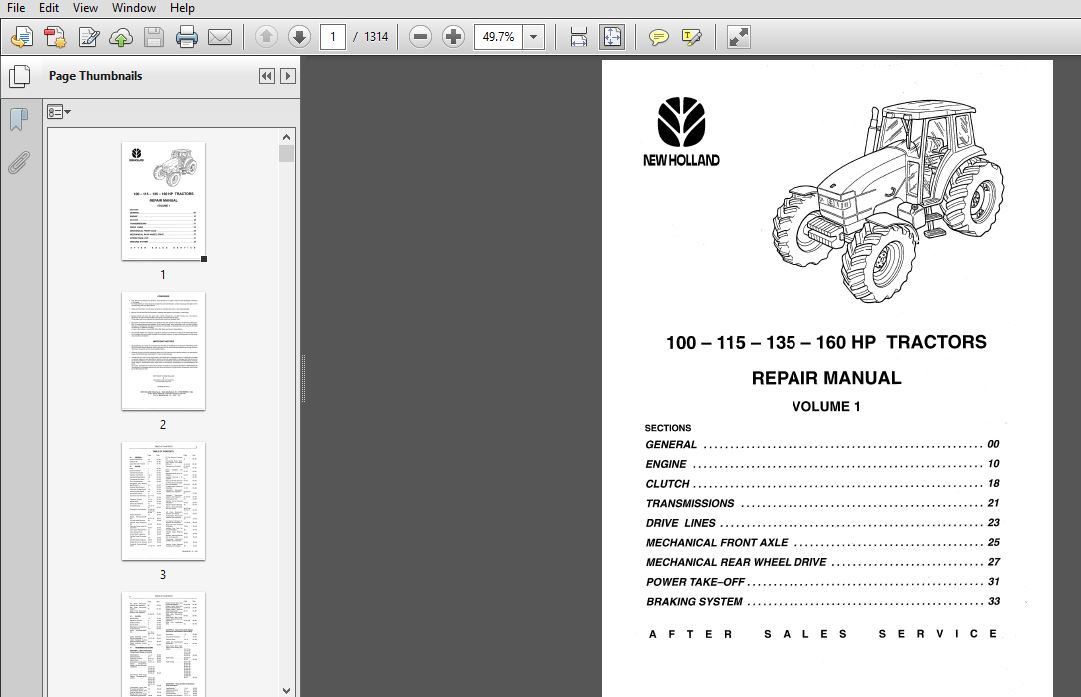The image size is (1081, 697).
Task: Click MECHANICAL REAR WHEEL DRIVE entry
Action: click(822, 563)
